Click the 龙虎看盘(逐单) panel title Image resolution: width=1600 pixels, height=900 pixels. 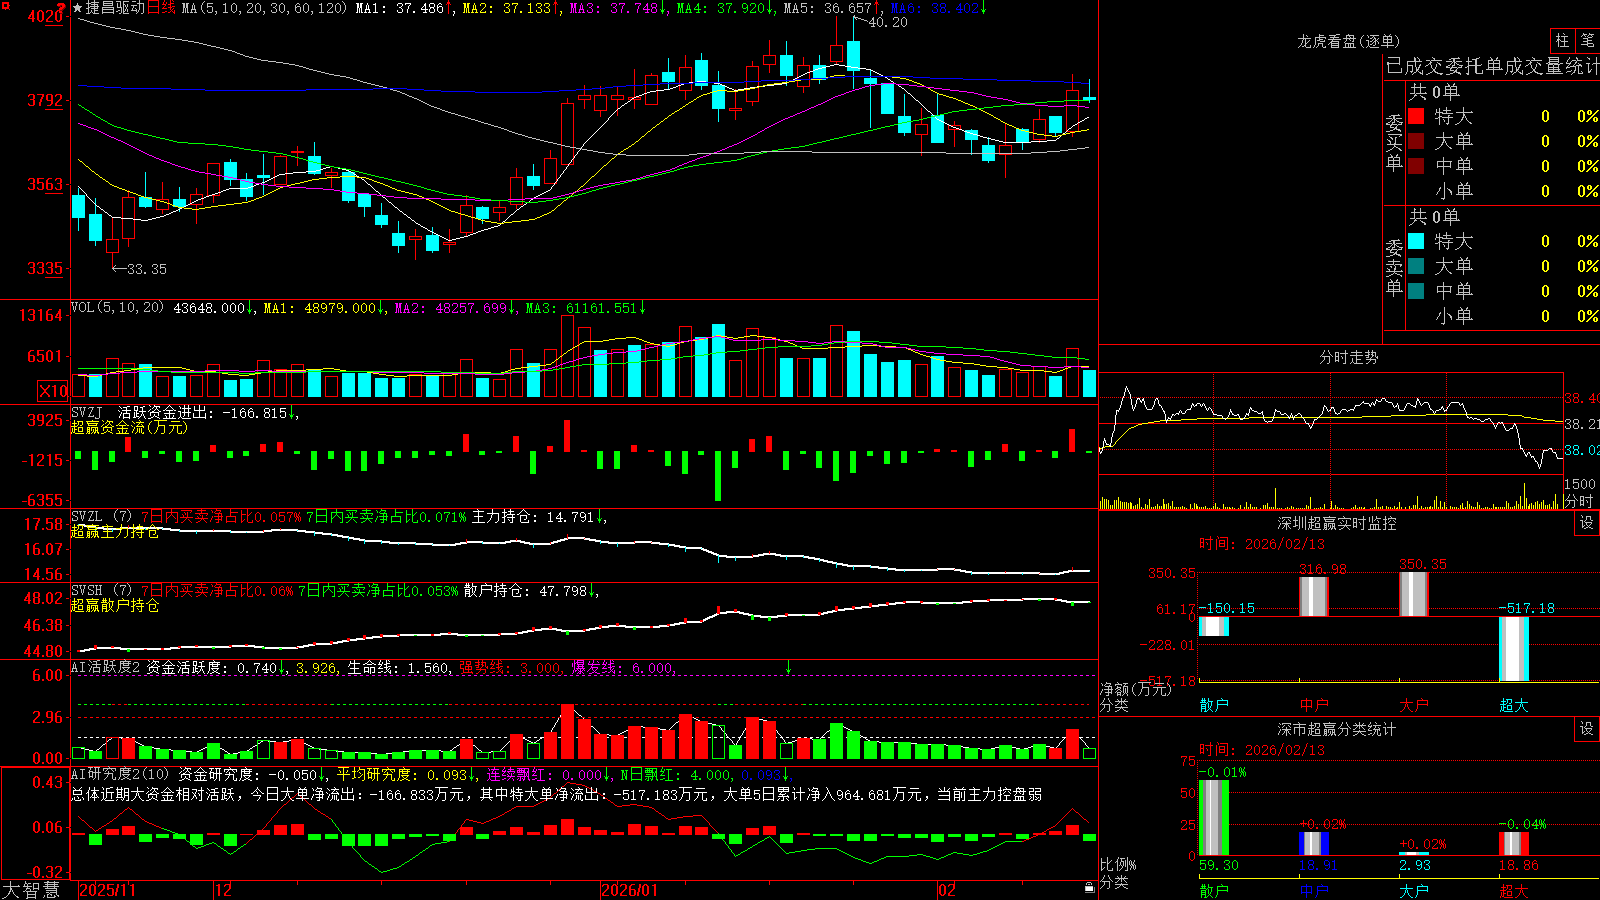coord(1348,41)
